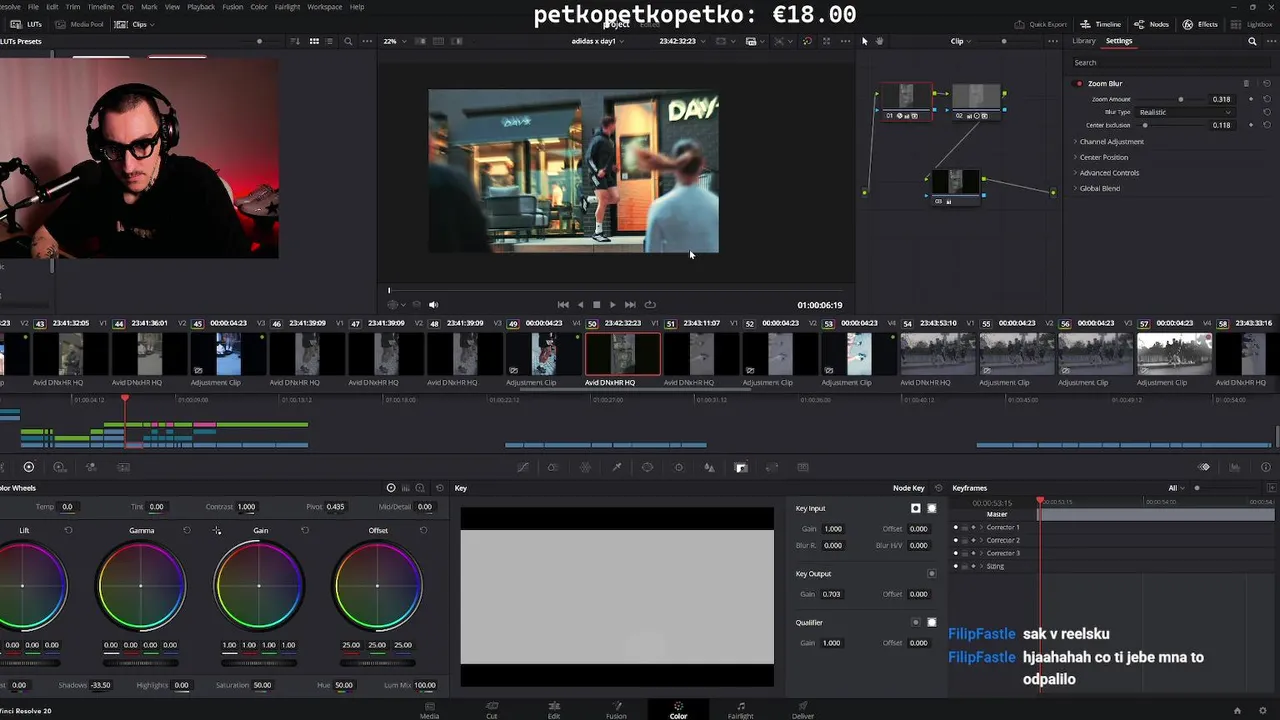
Task: Open the Qualifier eyedropper palette
Action: click(616, 467)
